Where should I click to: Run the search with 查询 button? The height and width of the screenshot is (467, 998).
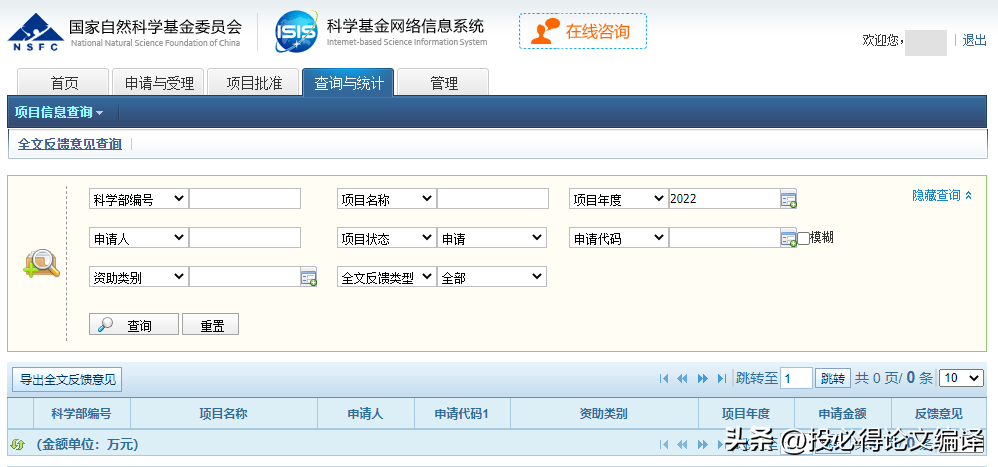click(x=134, y=324)
